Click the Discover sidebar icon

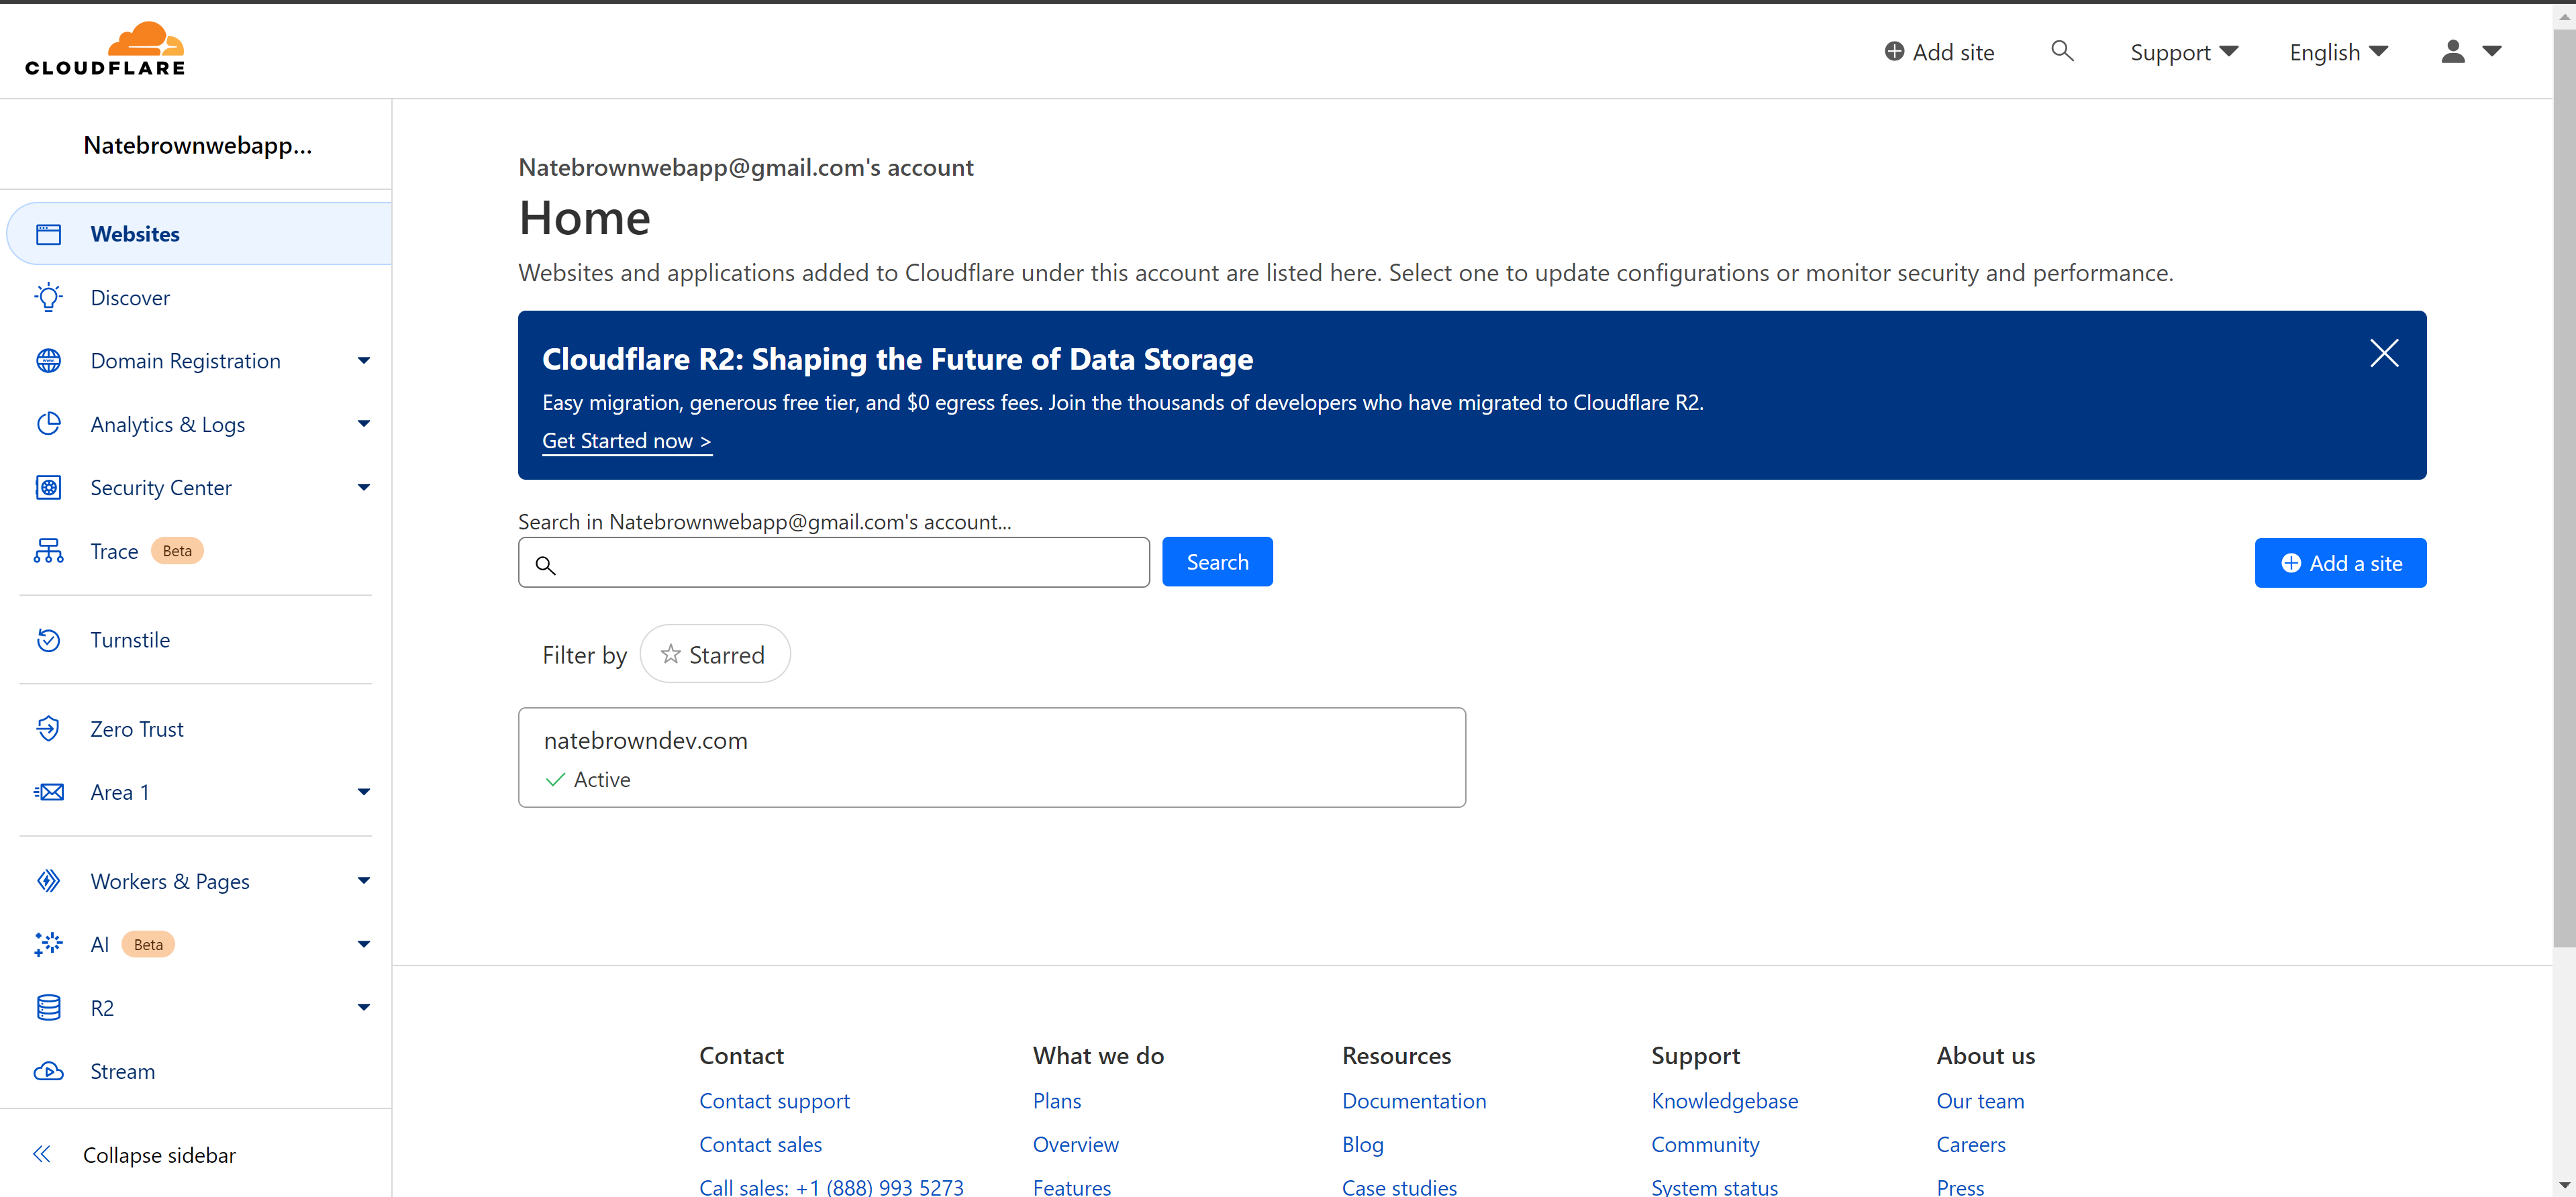click(49, 297)
